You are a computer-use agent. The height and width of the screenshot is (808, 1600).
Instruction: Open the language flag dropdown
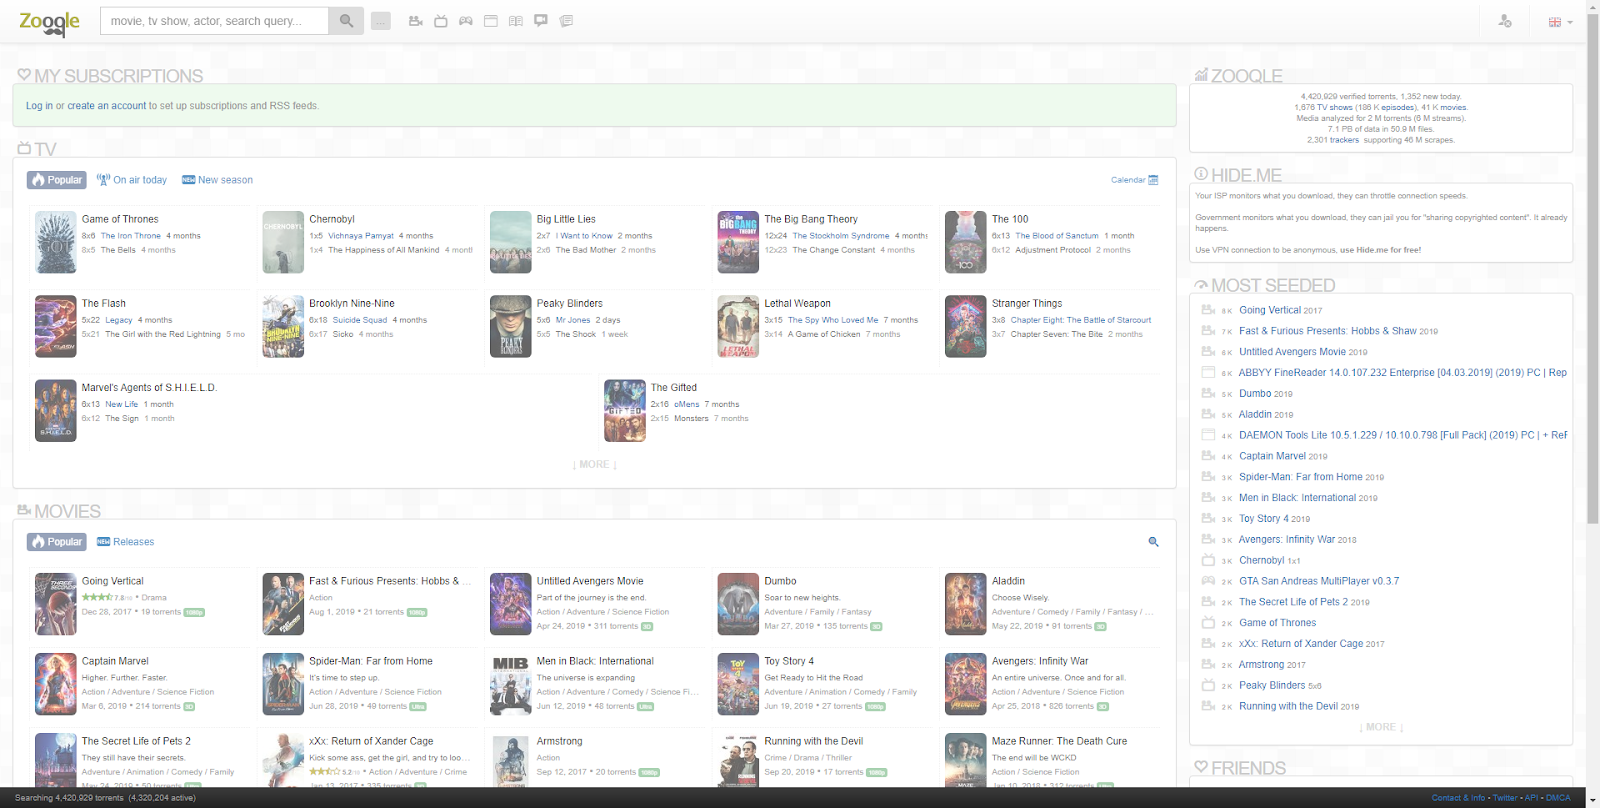1560,22
